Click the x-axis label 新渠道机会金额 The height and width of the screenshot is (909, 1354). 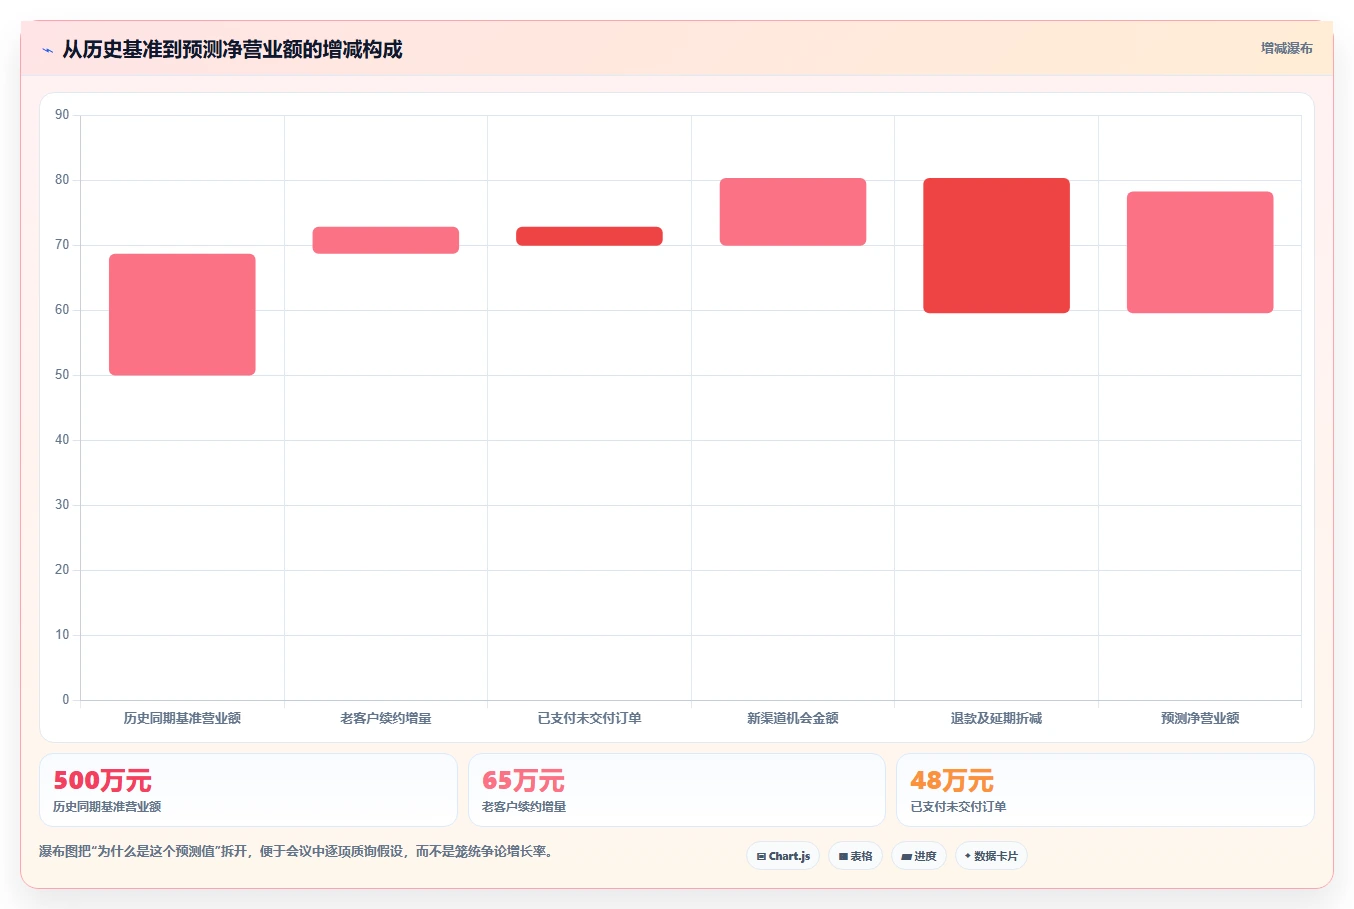(x=793, y=718)
